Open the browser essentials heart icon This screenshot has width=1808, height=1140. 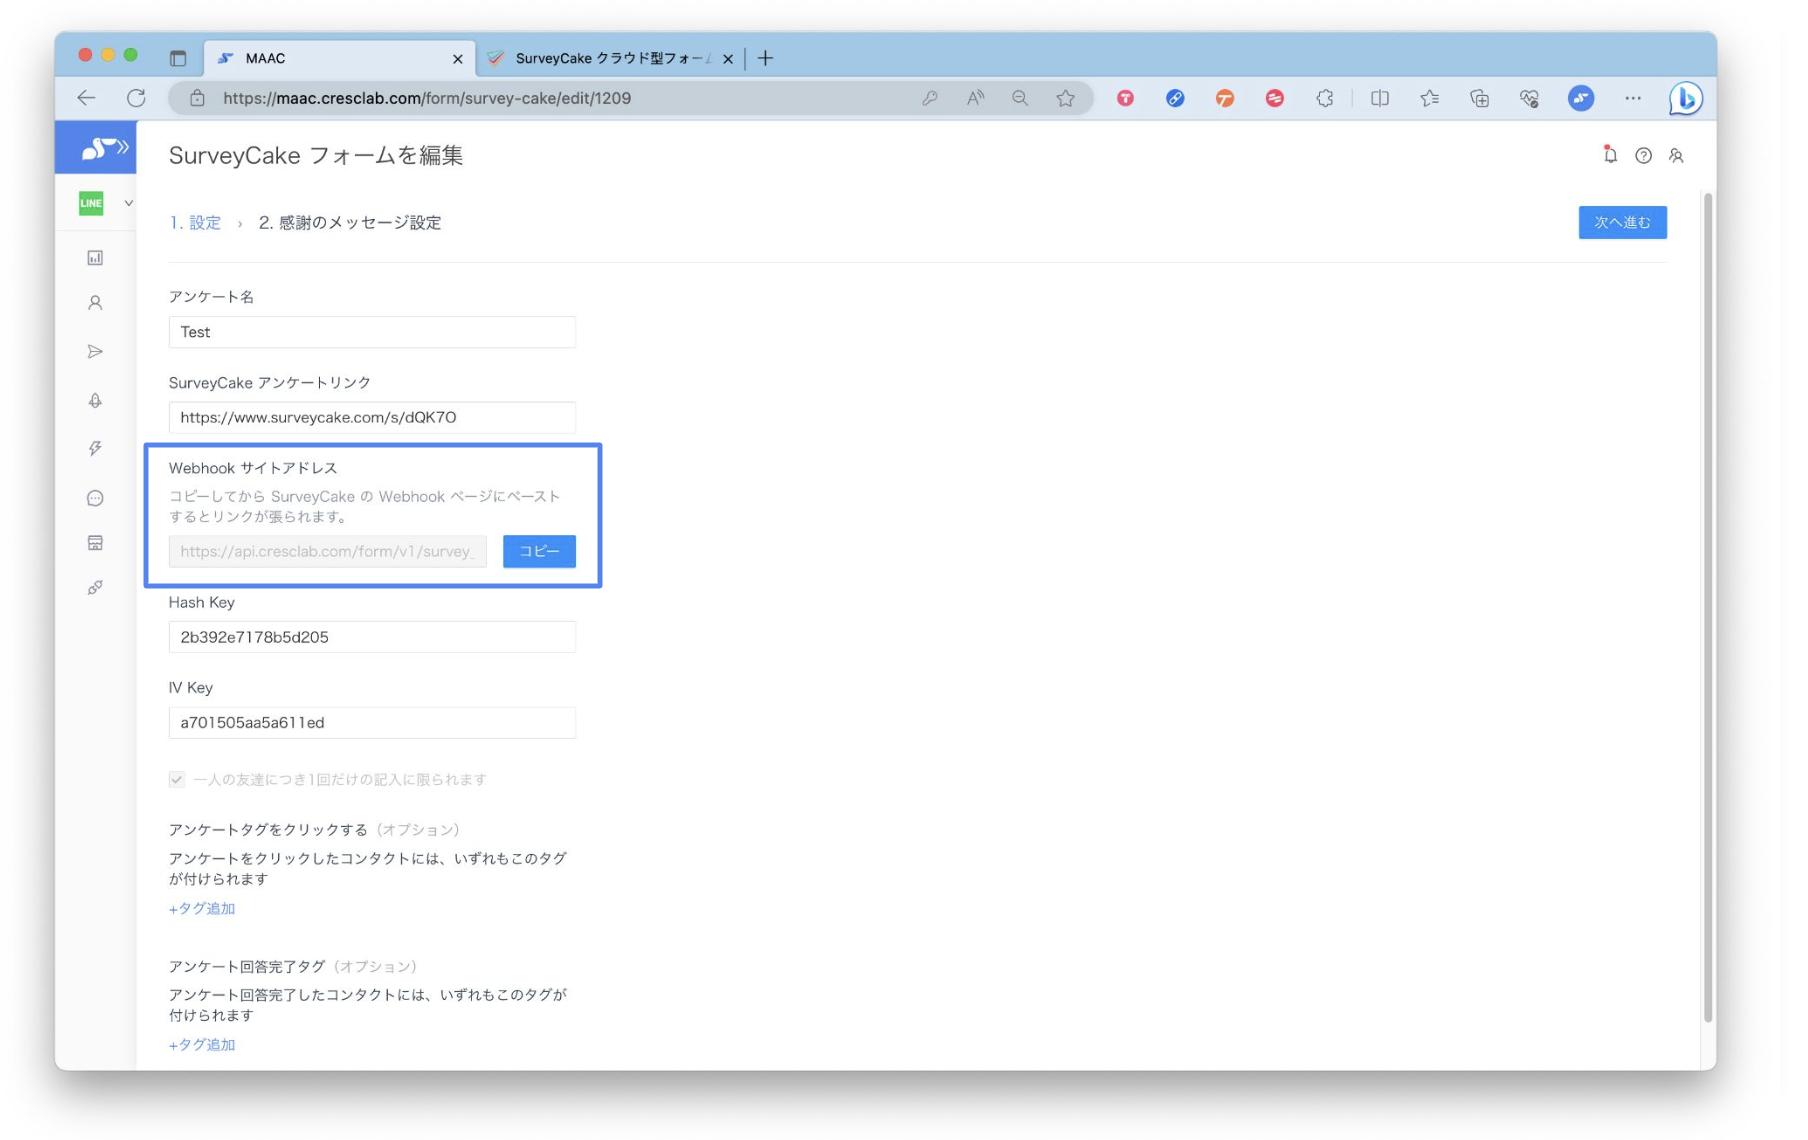(x=1529, y=98)
